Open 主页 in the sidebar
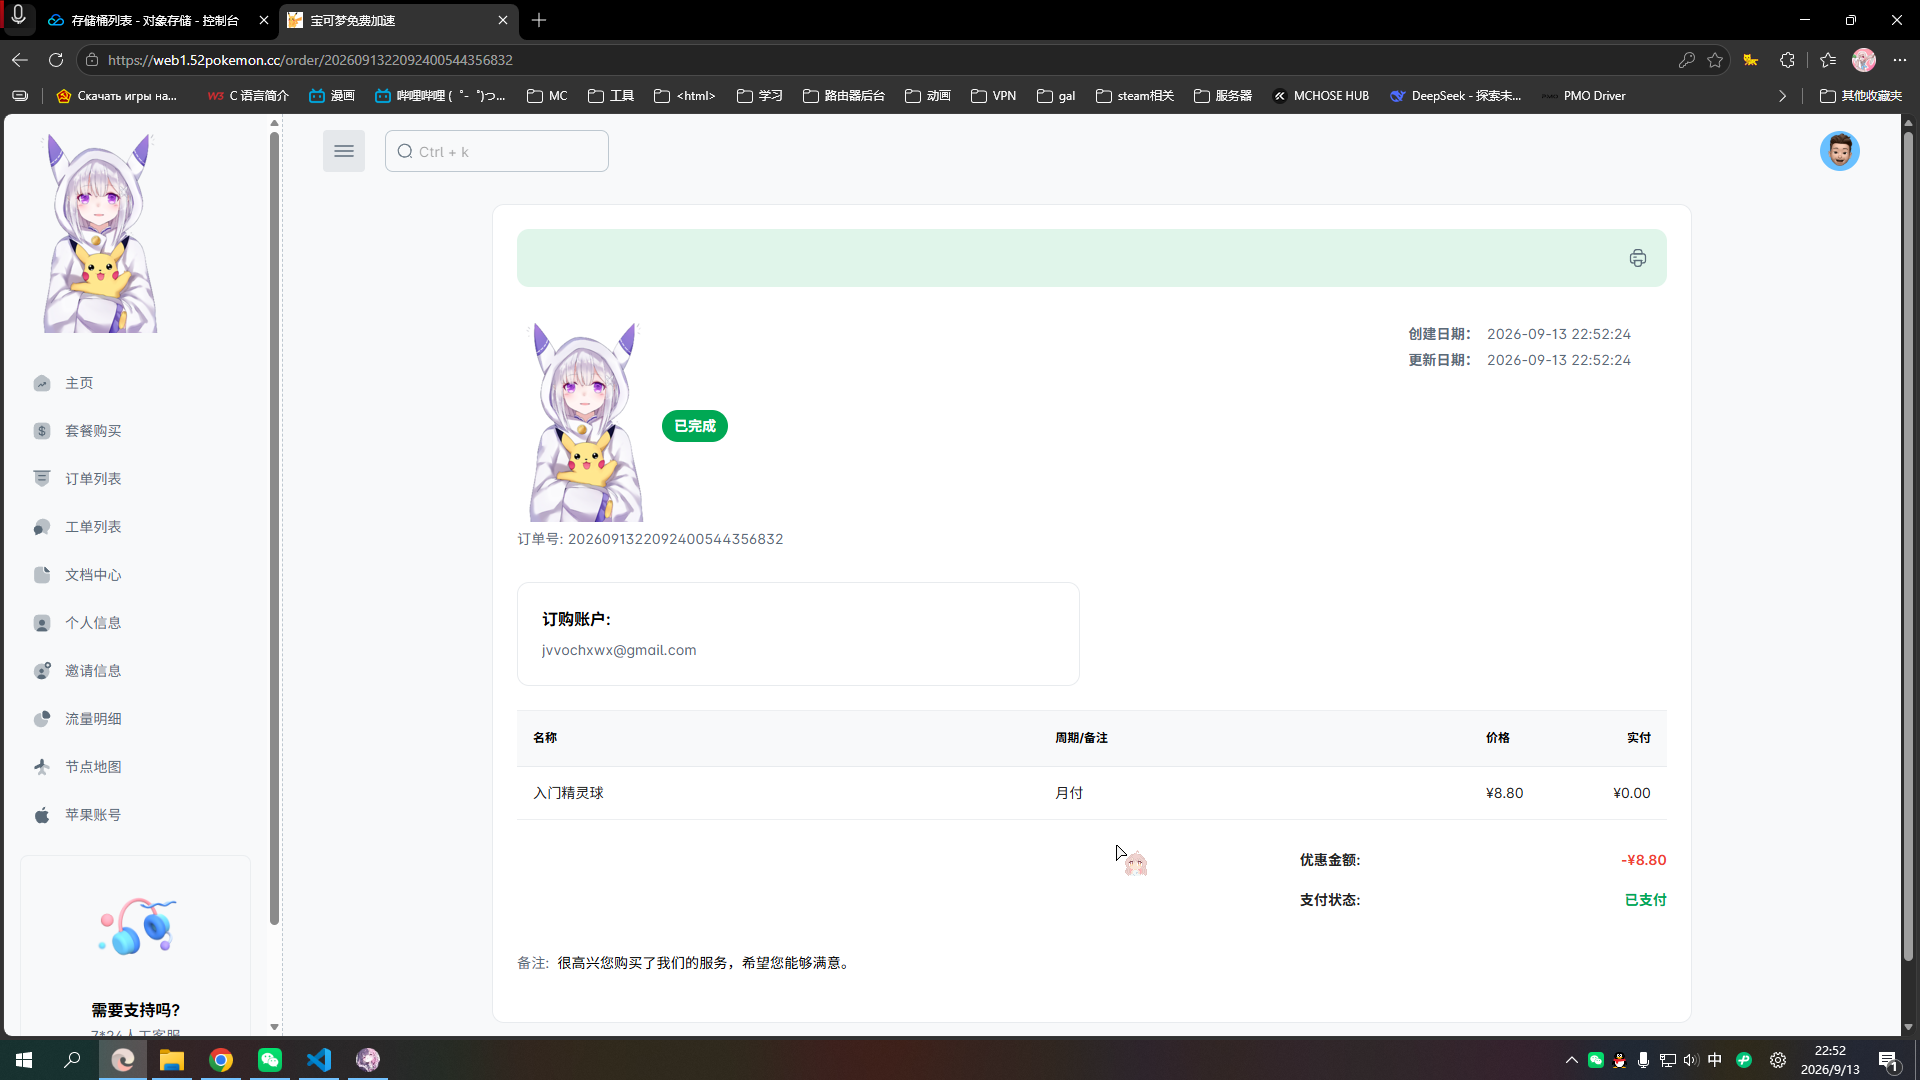Screen dimensions: 1920x1080 (79, 383)
